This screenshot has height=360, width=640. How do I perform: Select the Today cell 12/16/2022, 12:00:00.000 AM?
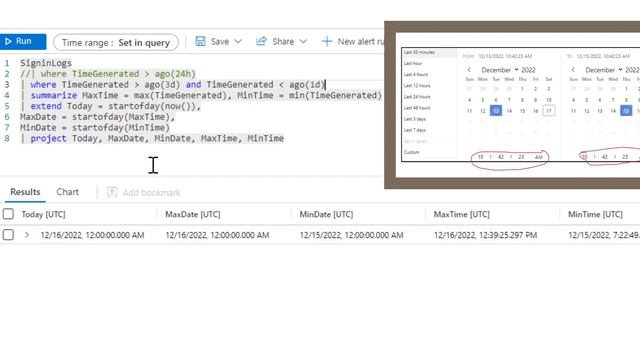point(92,235)
